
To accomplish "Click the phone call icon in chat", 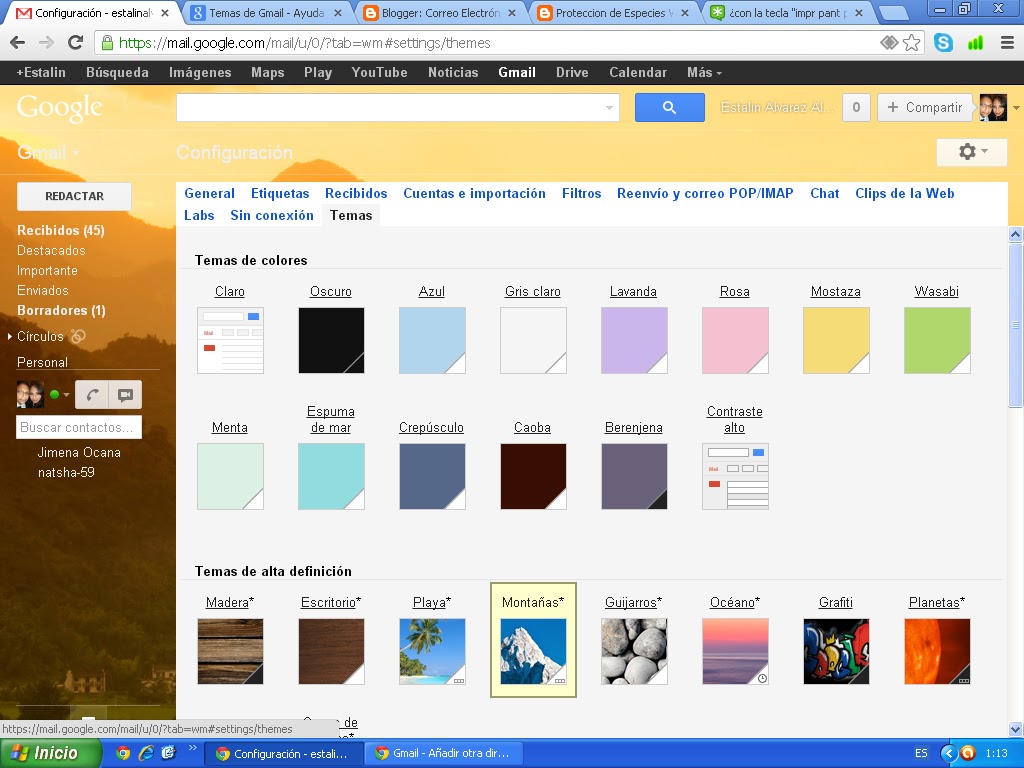I will pyautogui.click(x=92, y=394).
